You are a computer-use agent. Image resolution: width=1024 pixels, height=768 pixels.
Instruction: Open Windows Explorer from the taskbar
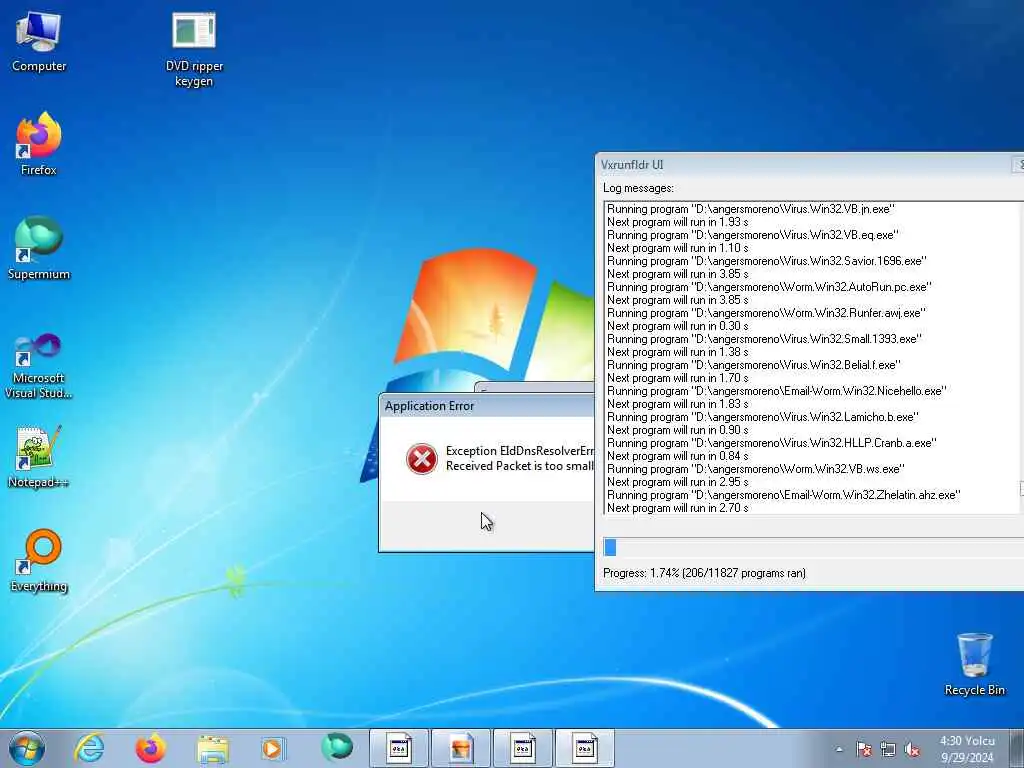click(x=212, y=748)
